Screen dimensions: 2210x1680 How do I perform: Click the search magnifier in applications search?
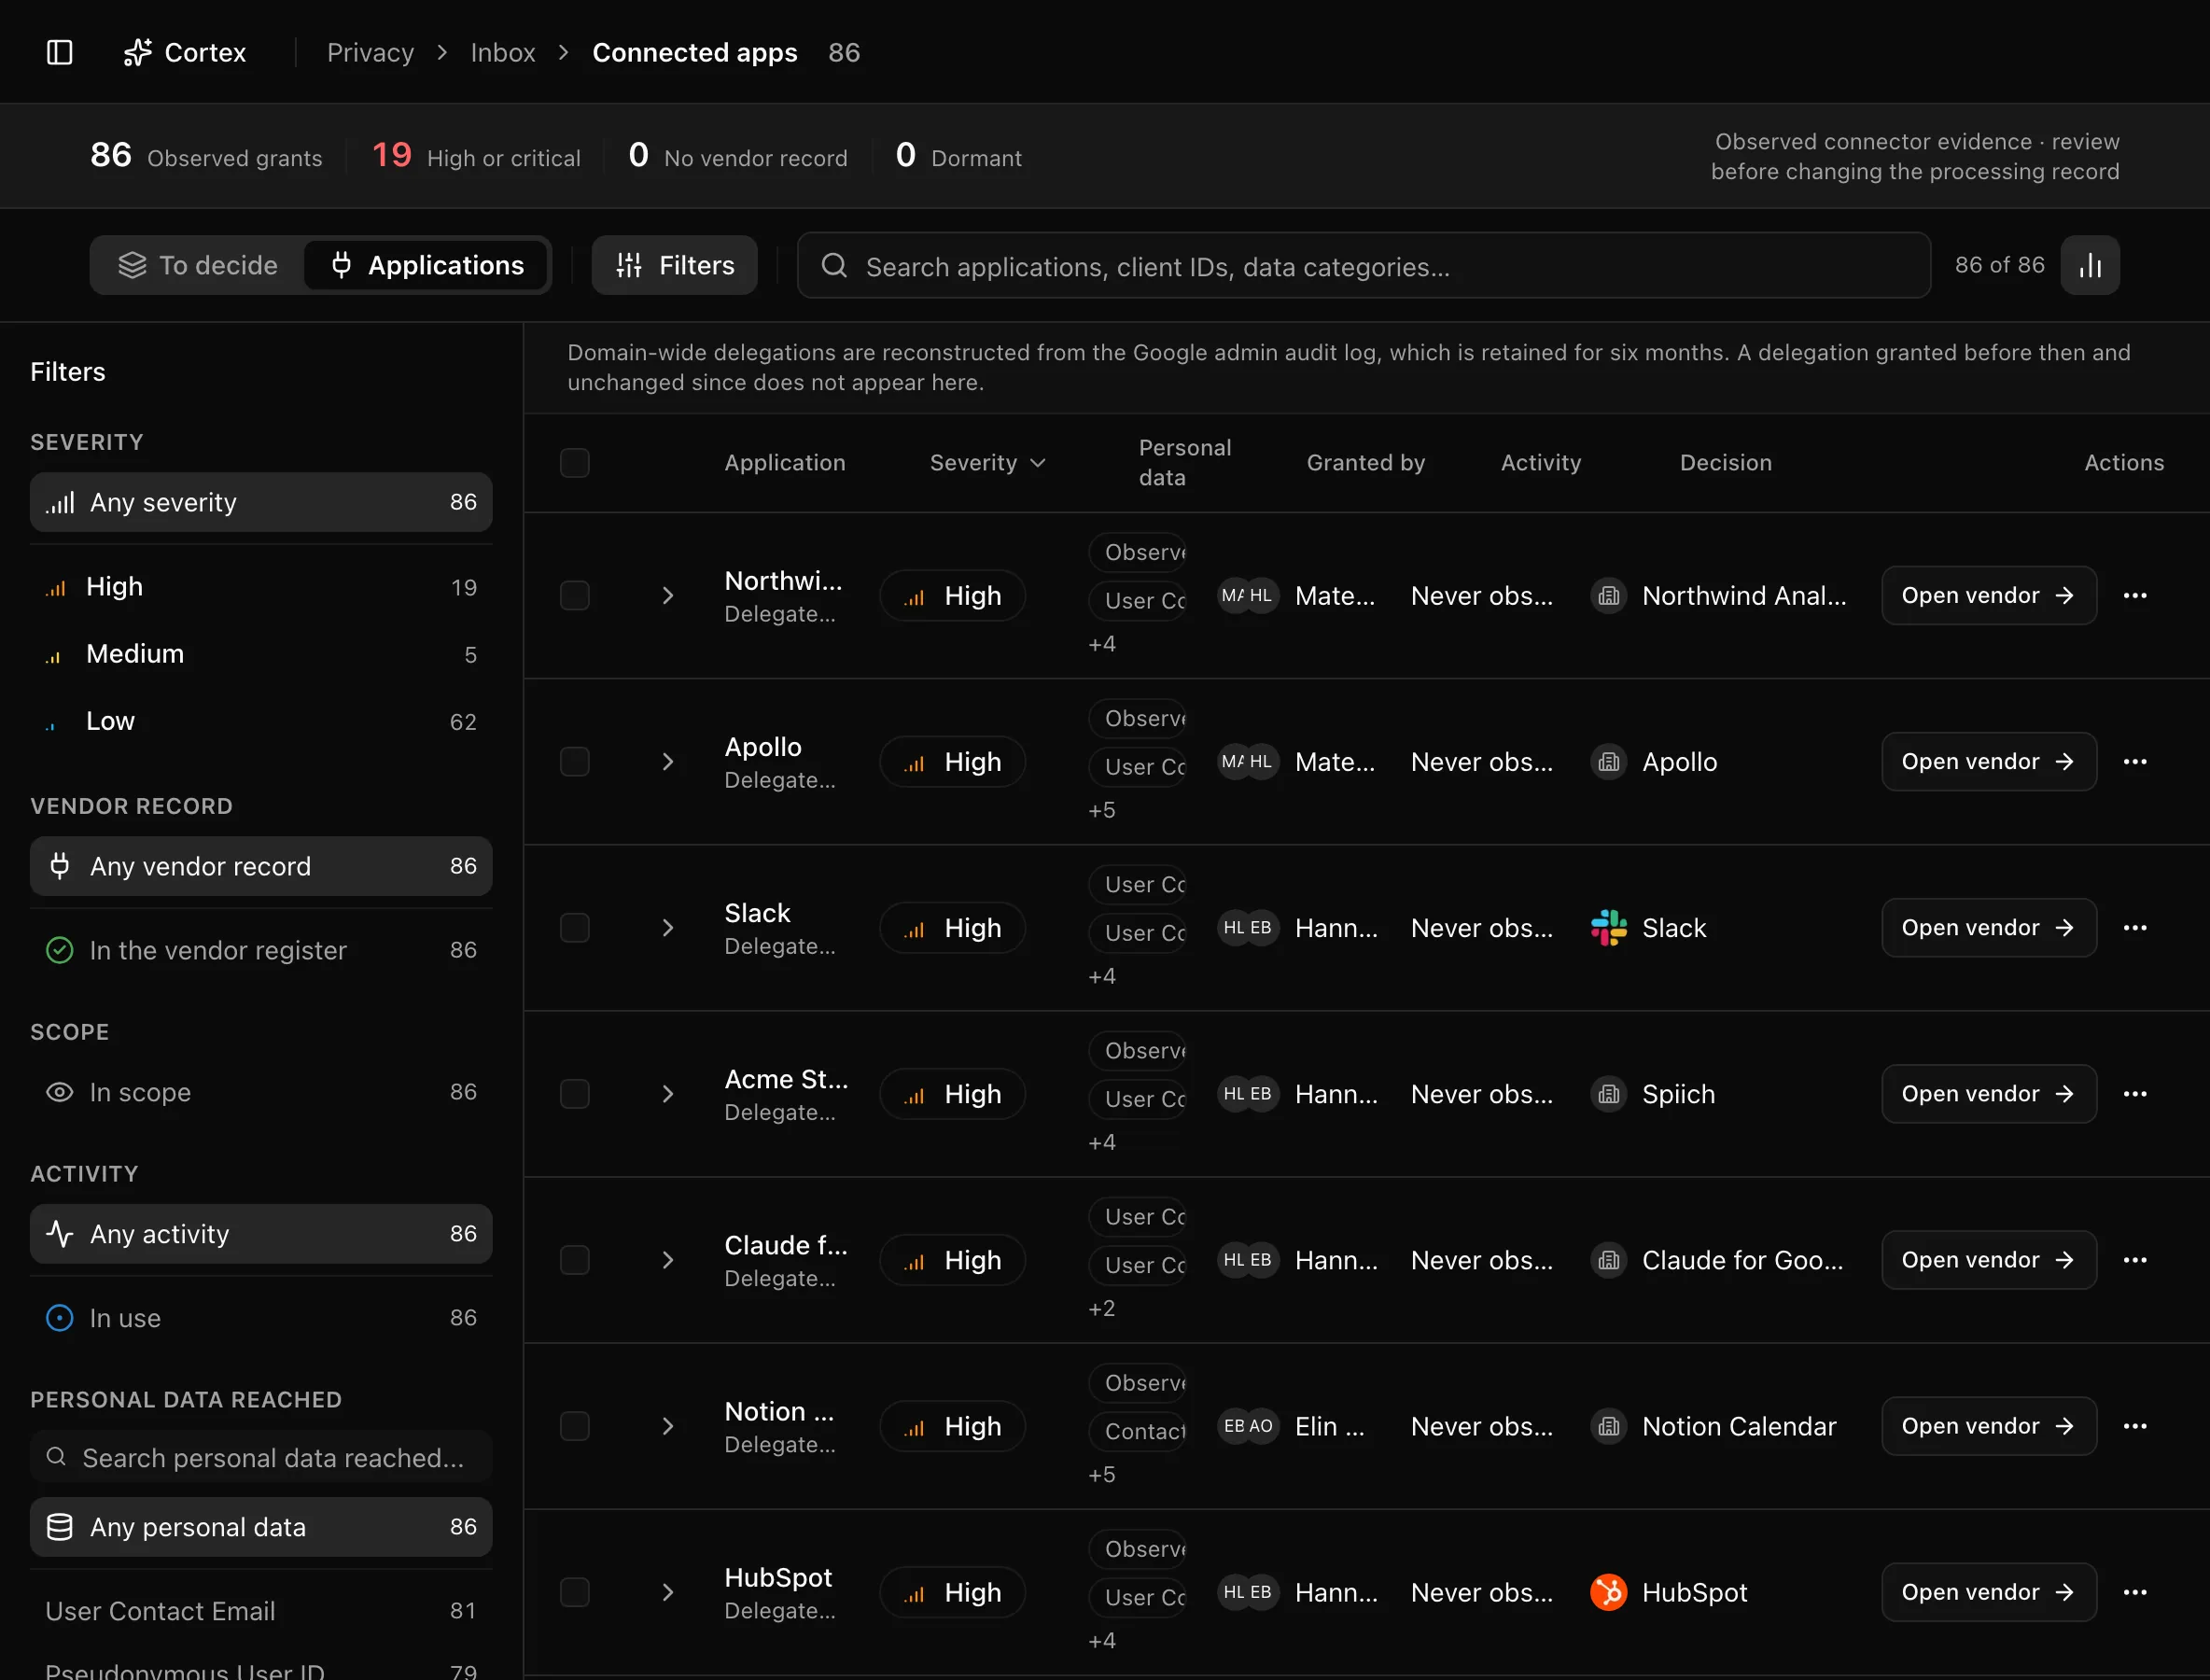(x=834, y=266)
